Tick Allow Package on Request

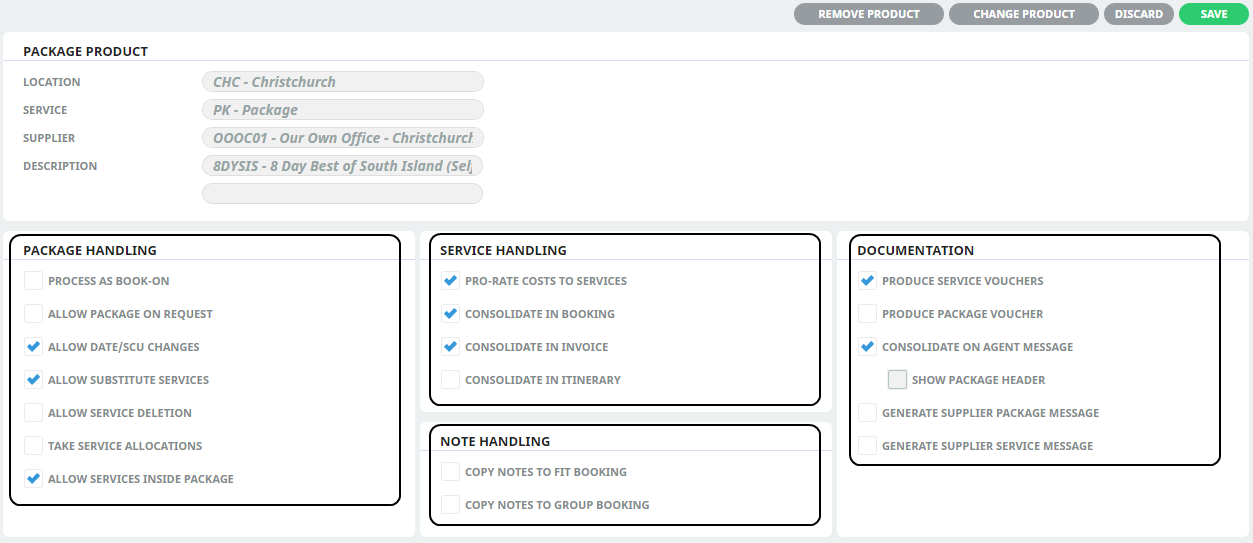click(x=33, y=314)
